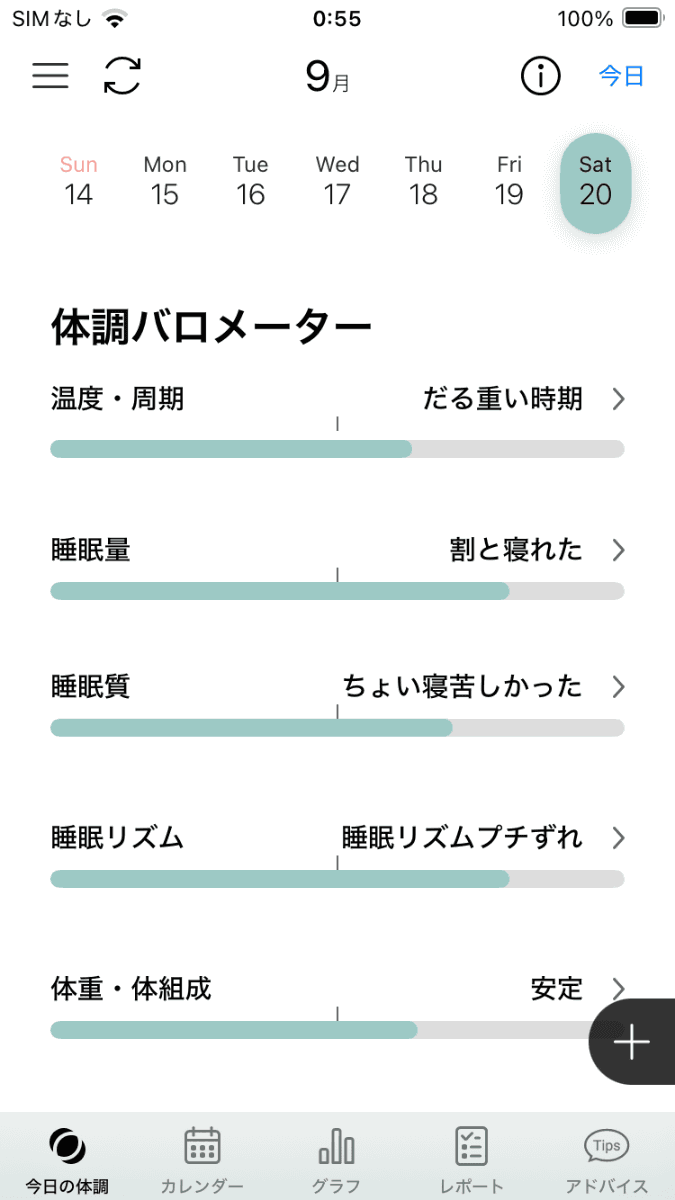Tap the 今日の体調 circular icon
Image resolution: width=675 pixels, height=1200 pixels.
pos(67,1146)
